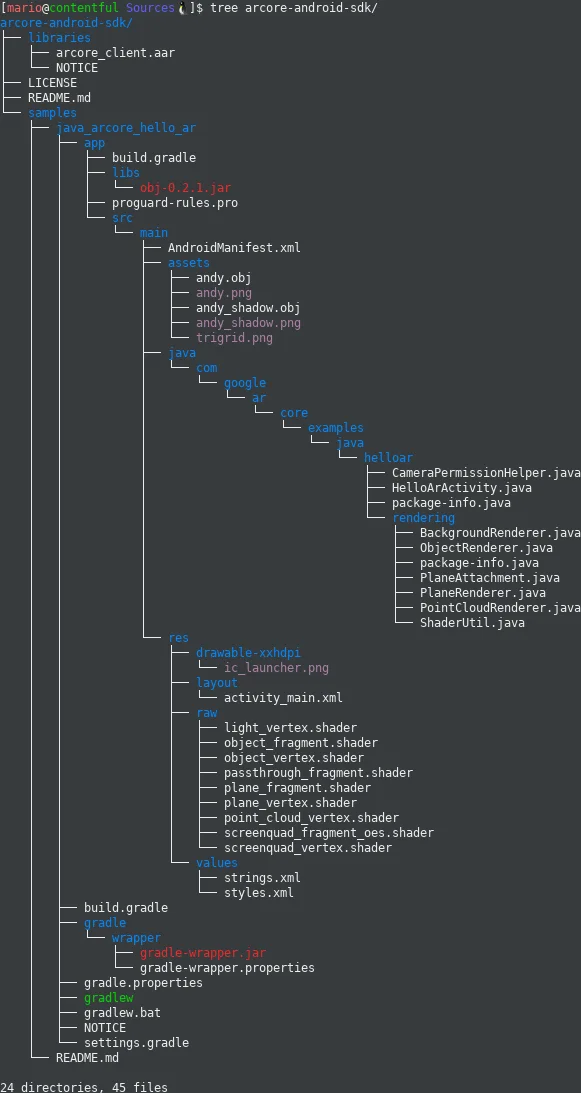Click the 'tree arcore-android-sdk/' command text

pos(294,8)
